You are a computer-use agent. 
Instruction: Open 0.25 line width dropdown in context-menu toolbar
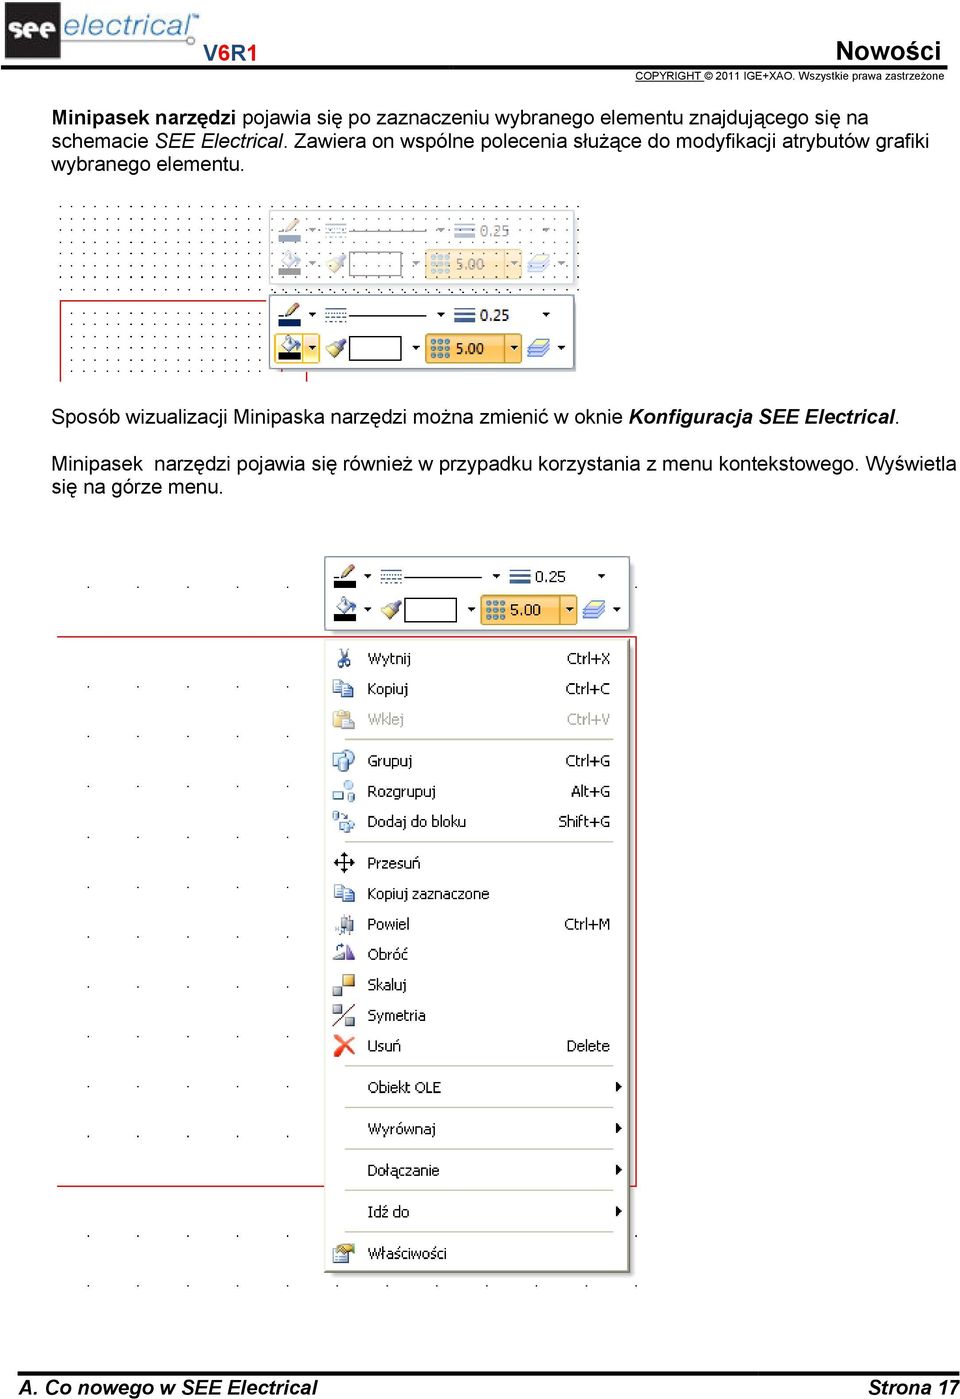(x=601, y=576)
